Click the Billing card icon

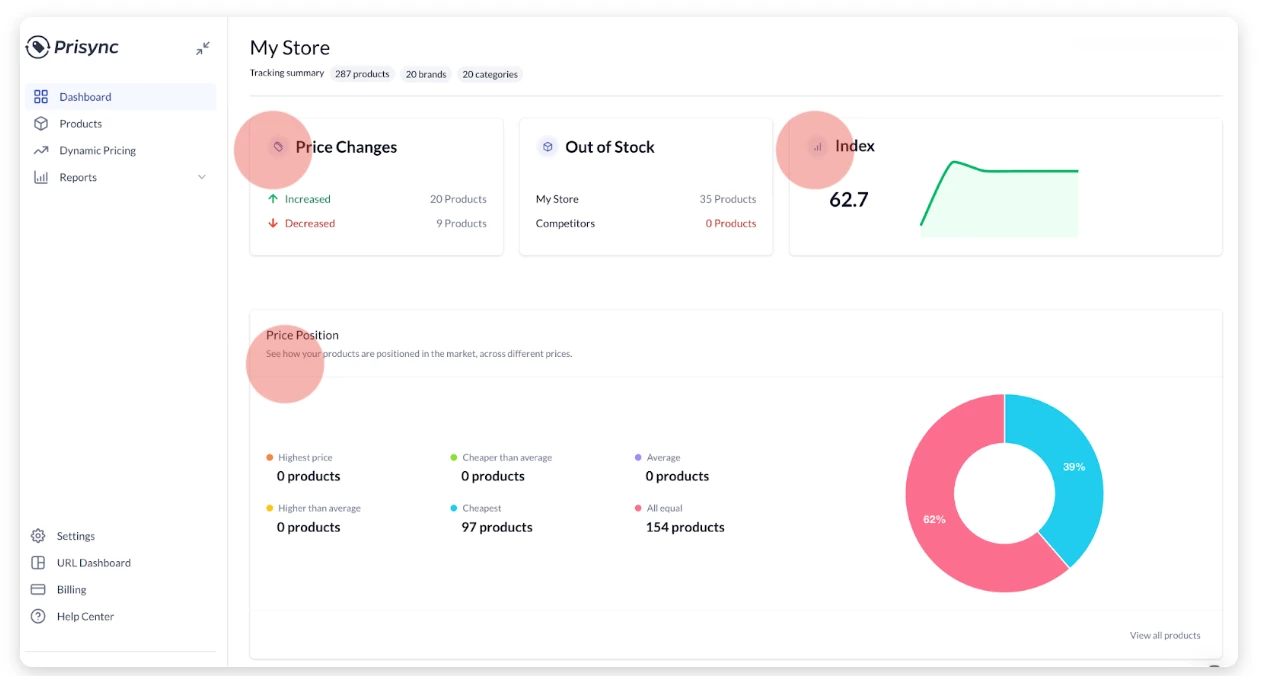click(38, 590)
